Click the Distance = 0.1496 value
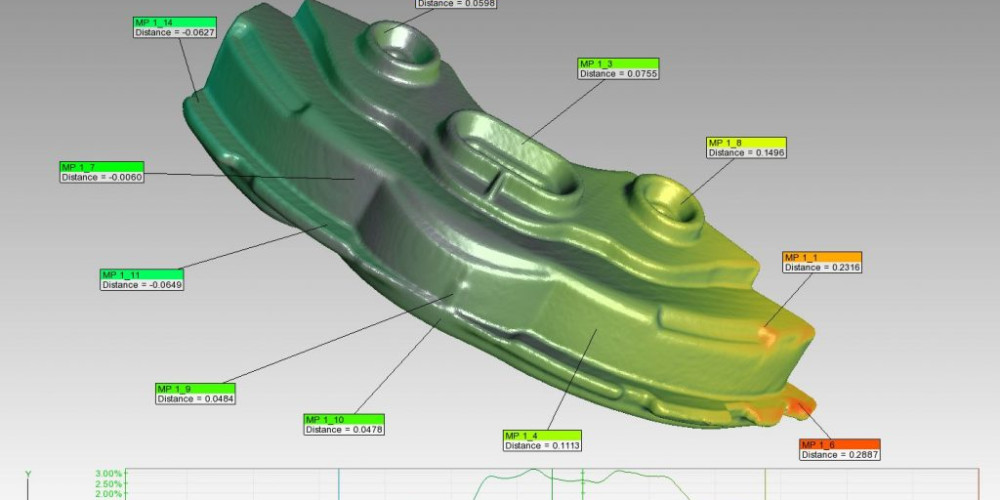The height and width of the screenshot is (500, 1000). tap(746, 153)
